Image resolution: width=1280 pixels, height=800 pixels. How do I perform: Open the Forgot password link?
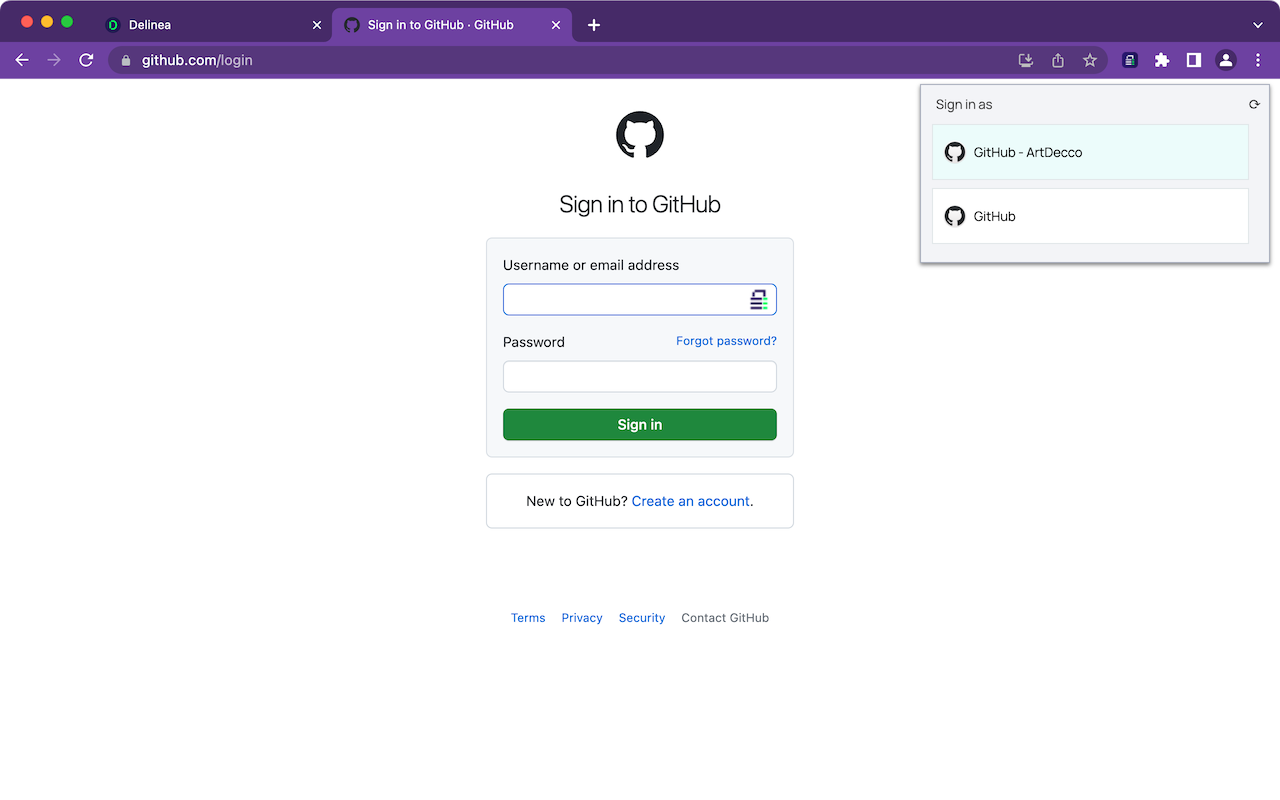click(x=726, y=341)
